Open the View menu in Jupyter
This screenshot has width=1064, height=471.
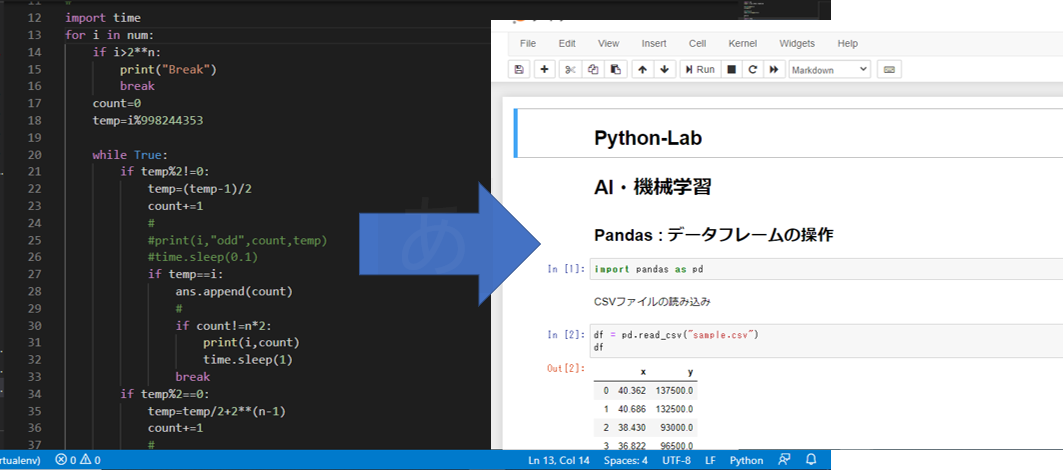pyautogui.click(x=609, y=43)
